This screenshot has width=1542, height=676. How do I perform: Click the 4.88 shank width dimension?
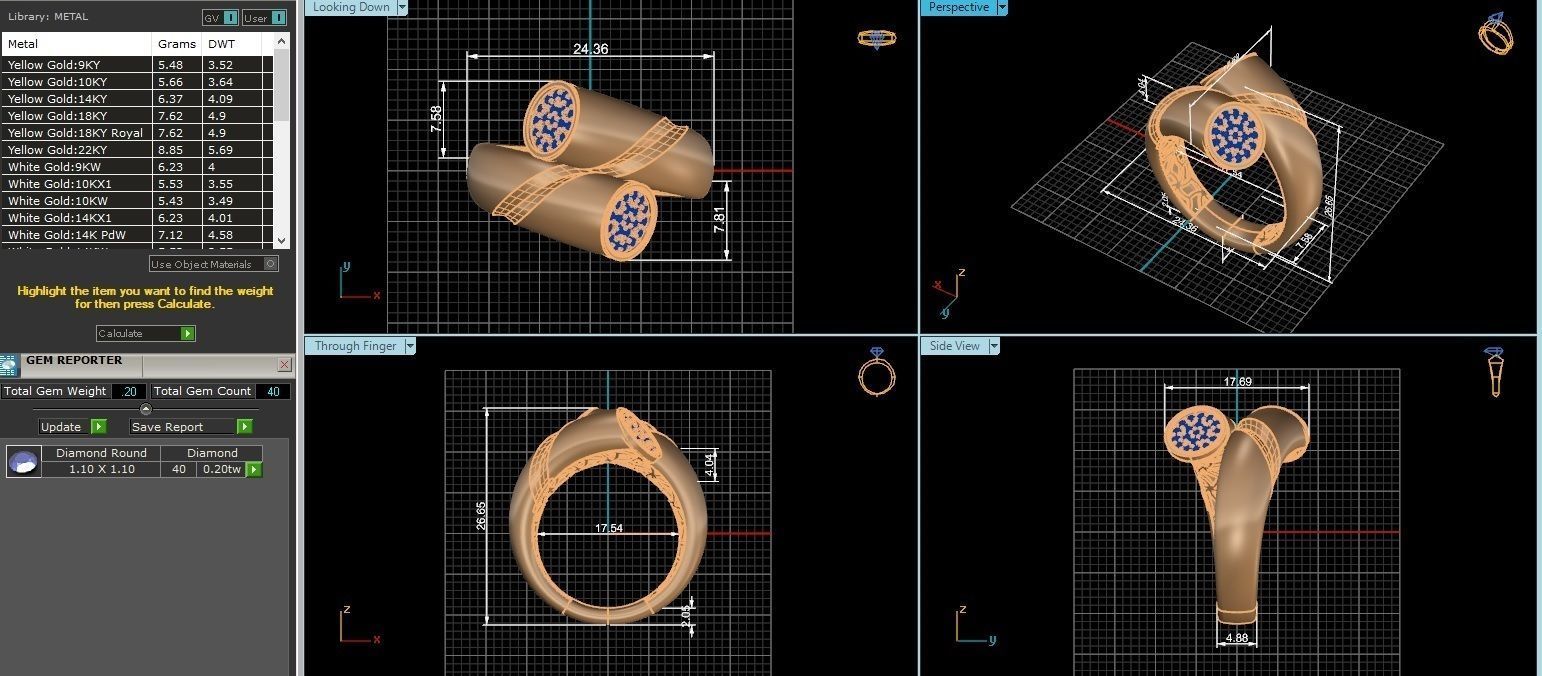[1237, 638]
